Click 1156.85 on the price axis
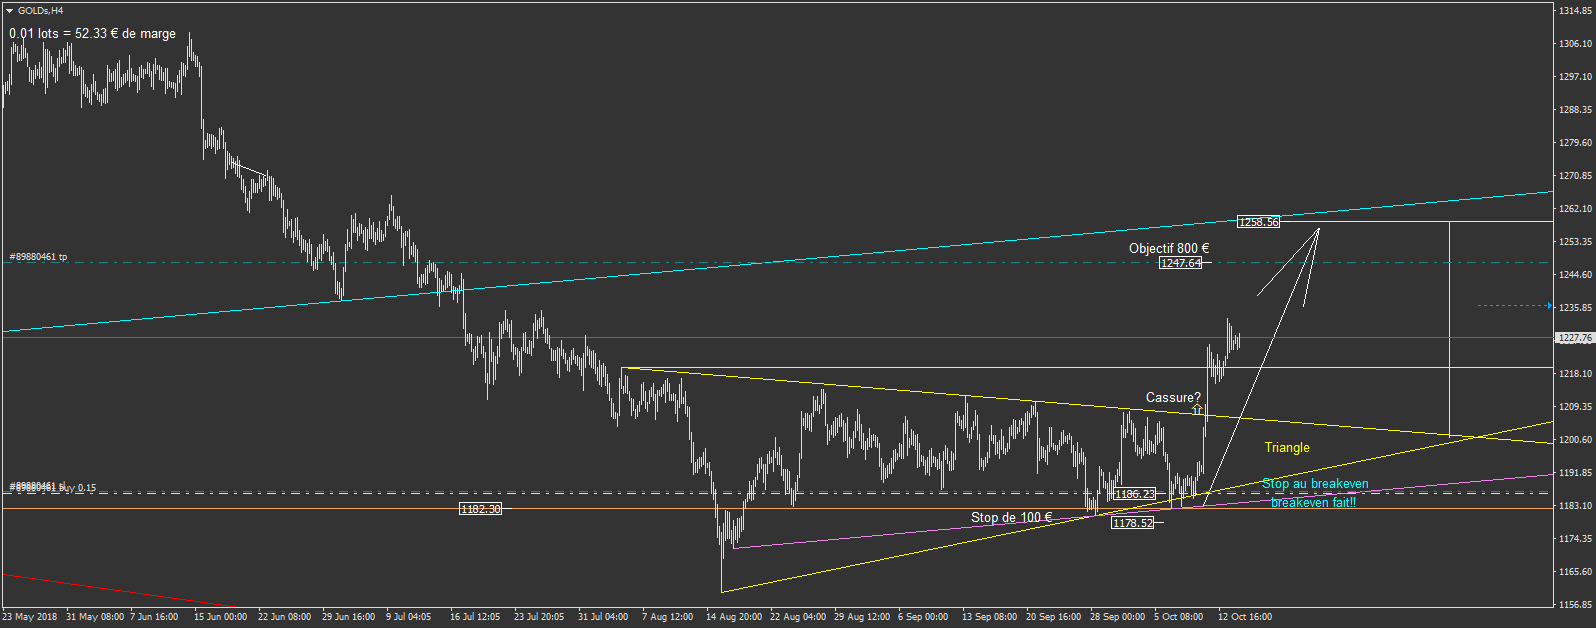This screenshot has width=1596, height=628. coord(1575,605)
